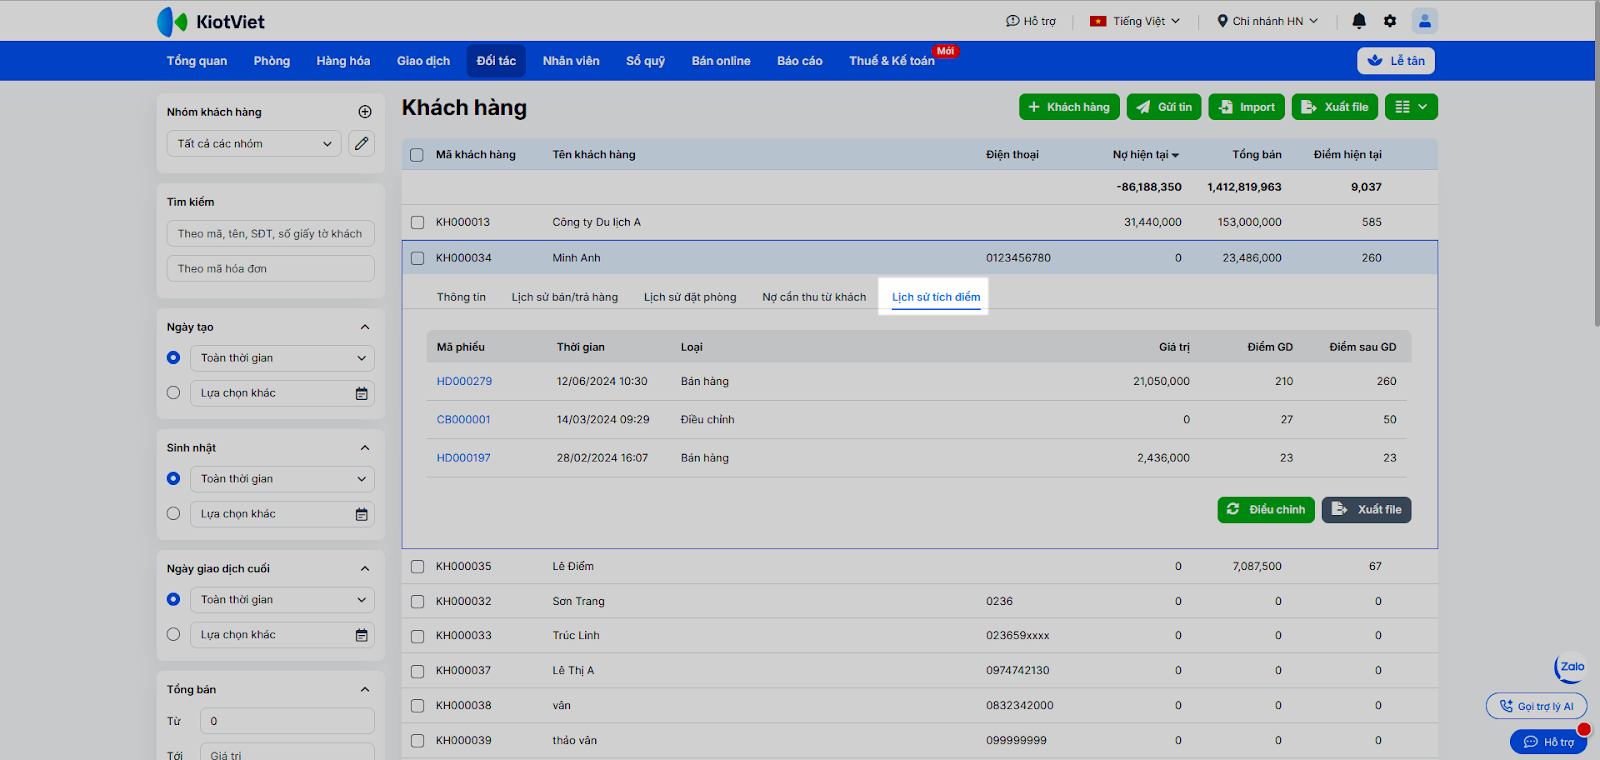Select all customers with header checkbox

[417, 155]
